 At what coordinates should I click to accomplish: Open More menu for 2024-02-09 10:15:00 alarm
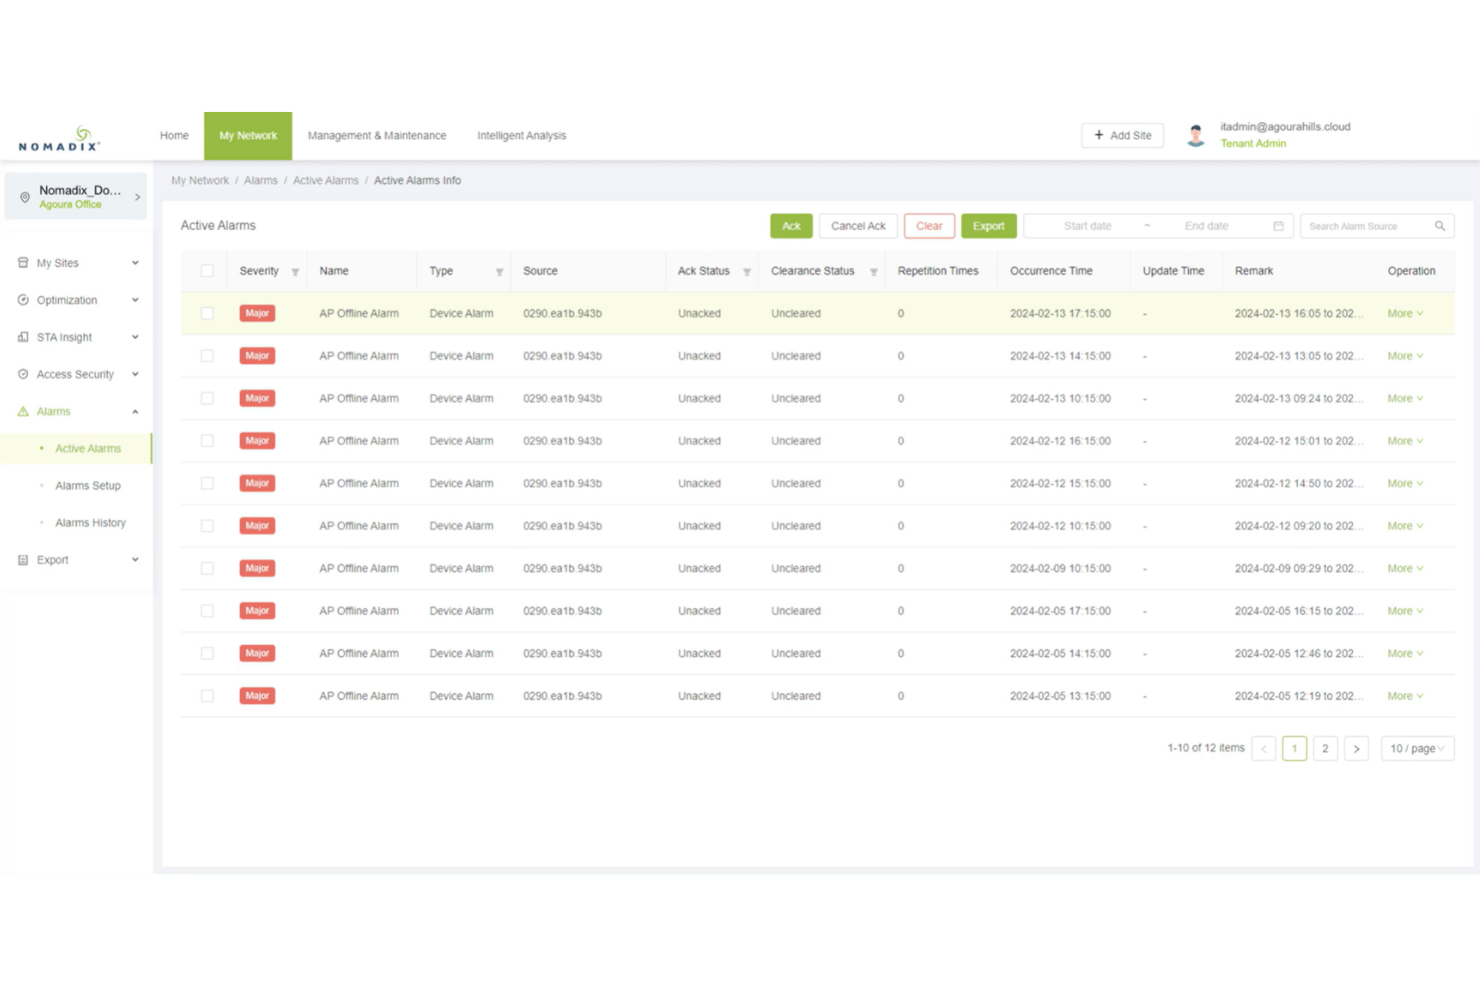(x=1405, y=568)
